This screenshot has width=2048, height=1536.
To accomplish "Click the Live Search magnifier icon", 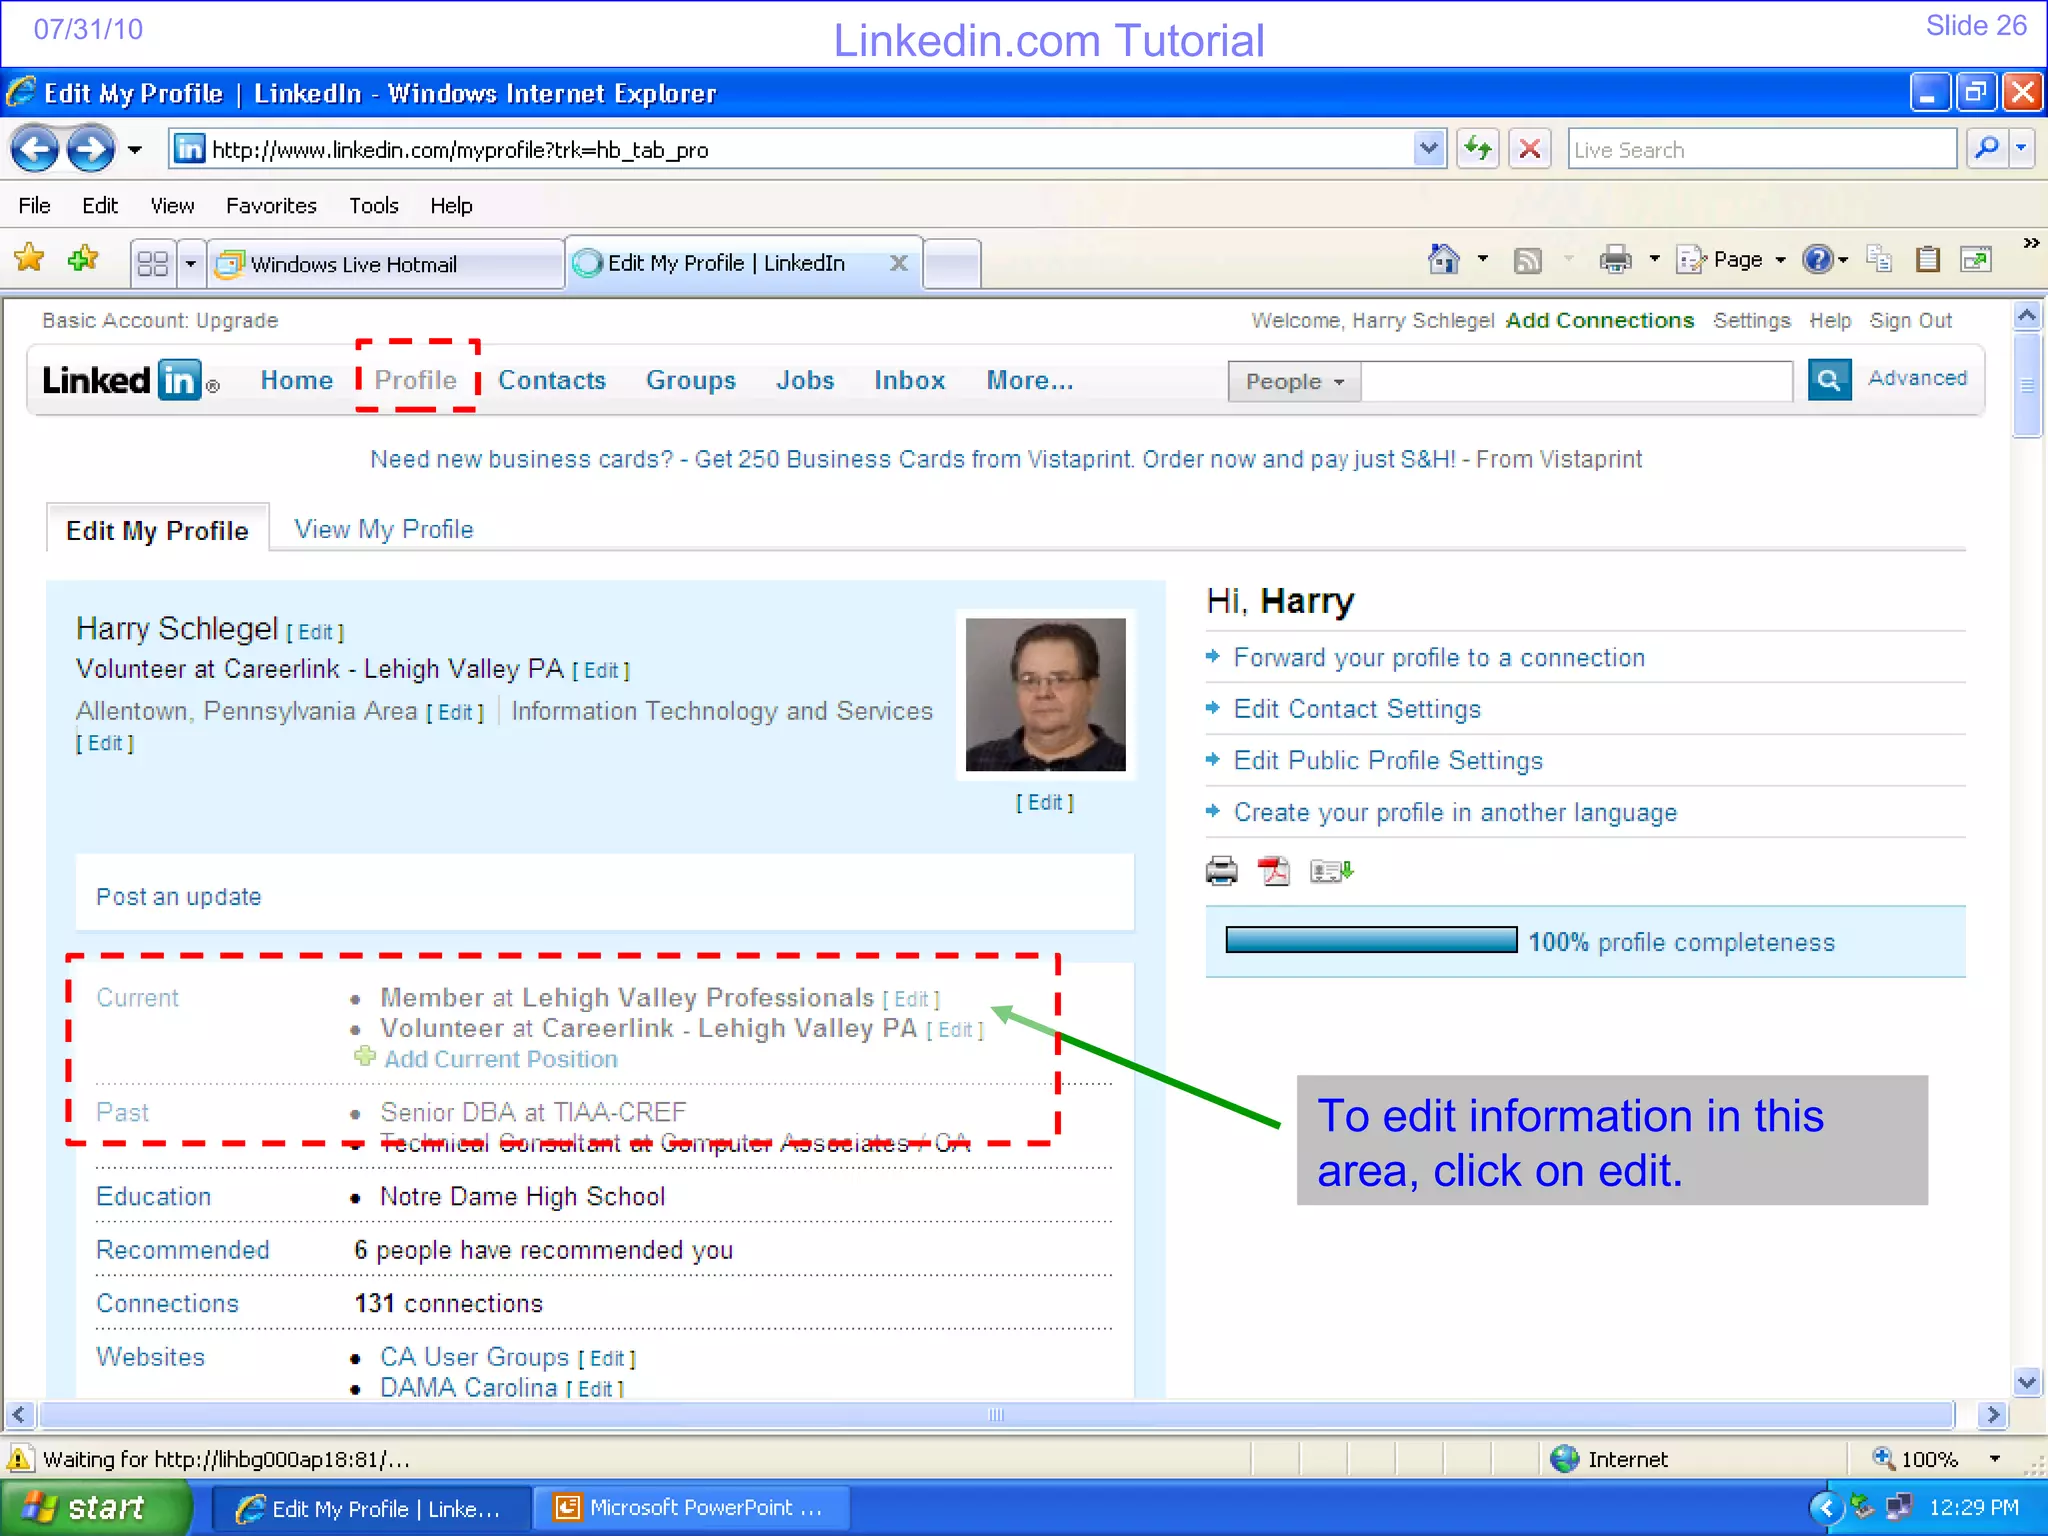I will pyautogui.click(x=1986, y=149).
